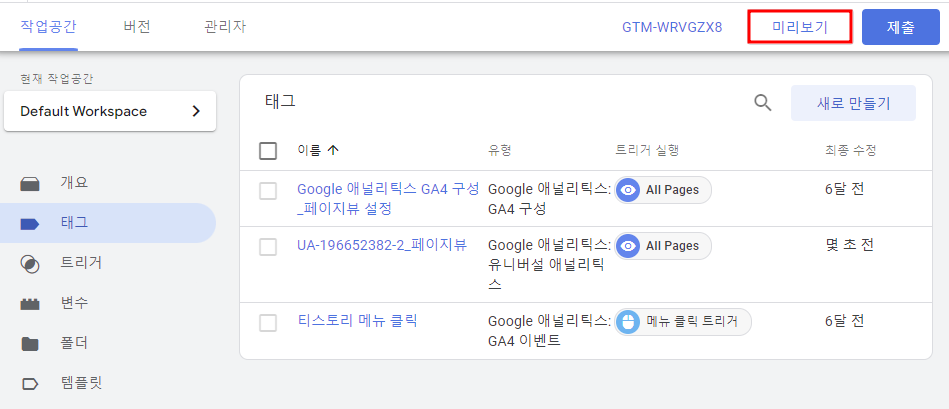Click '6달 전' in the 티스토리 메뉴 클릭 row

click(x=844, y=321)
